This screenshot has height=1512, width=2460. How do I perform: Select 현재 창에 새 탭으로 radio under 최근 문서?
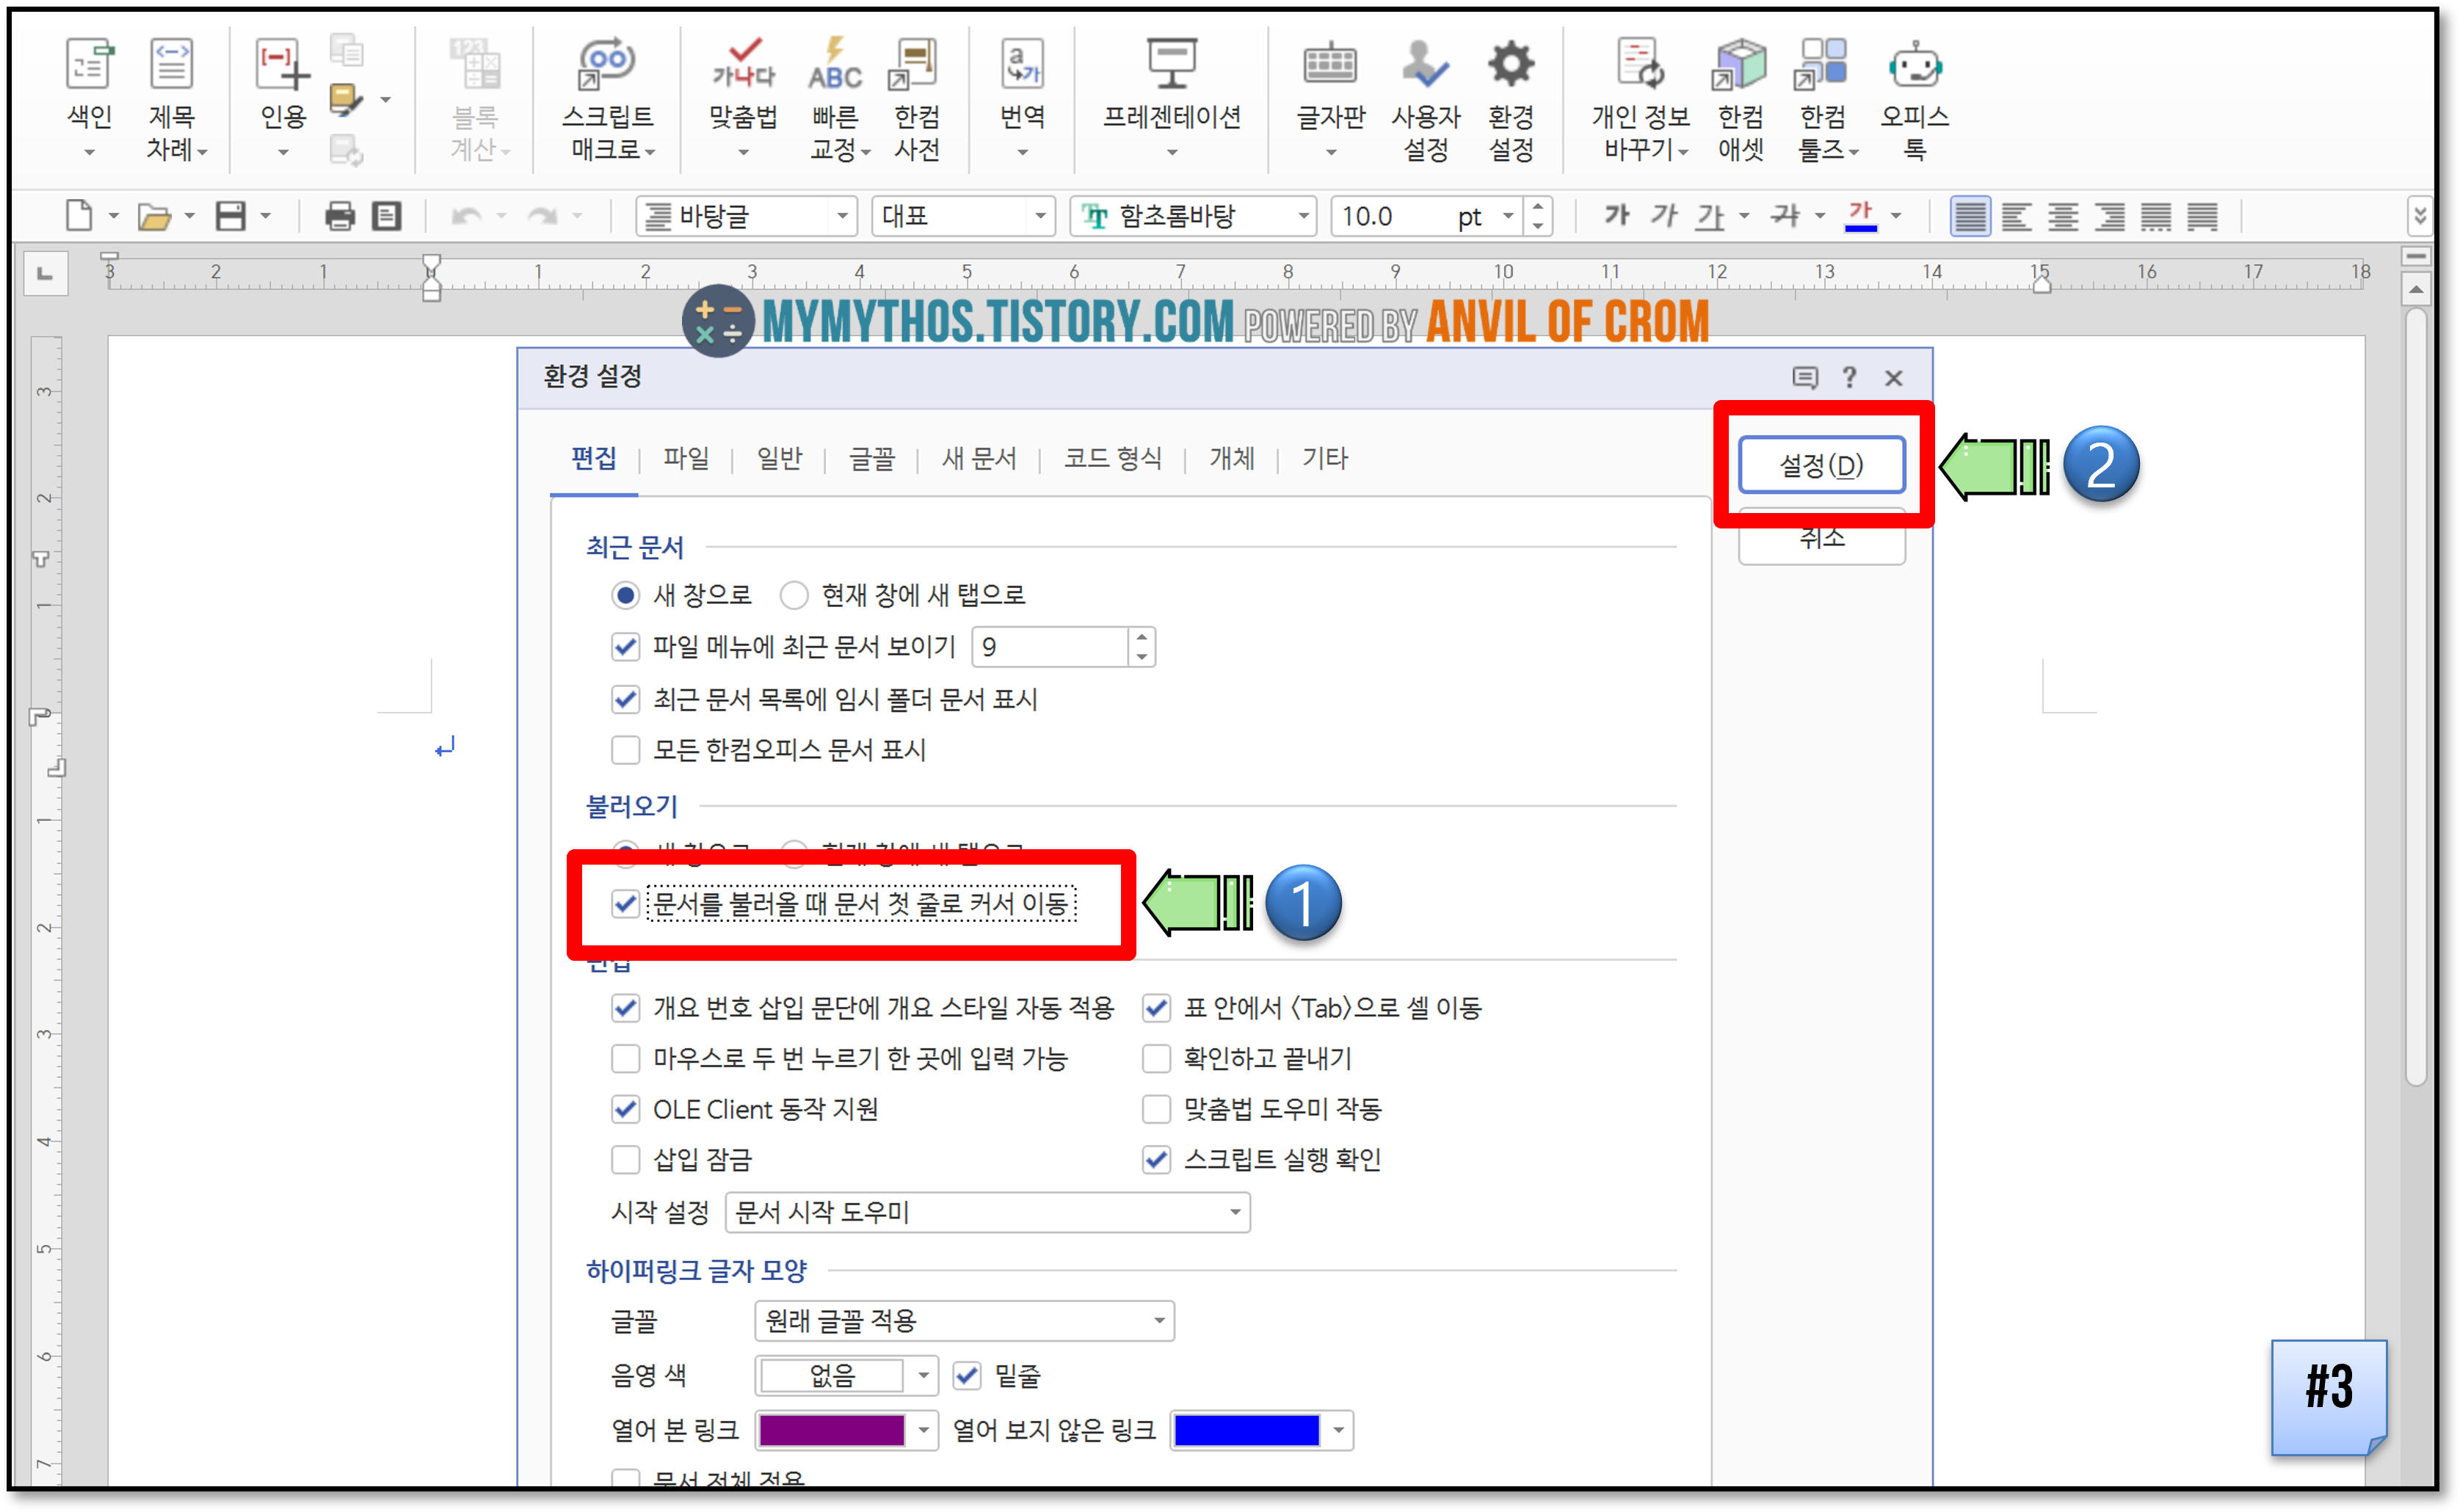[794, 596]
